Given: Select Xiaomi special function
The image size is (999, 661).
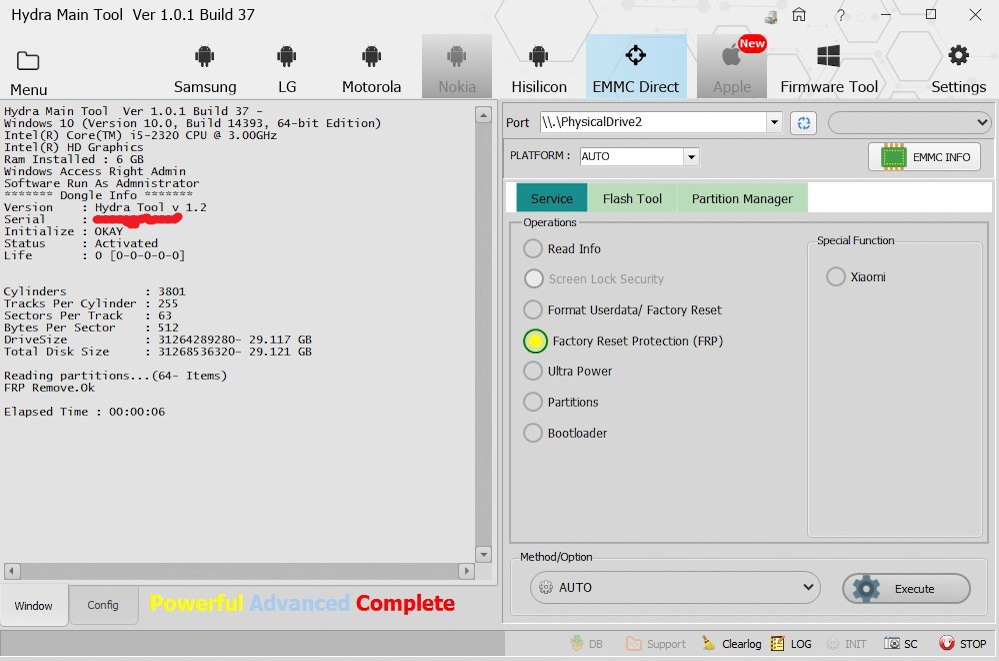Looking at the screenshot, I should coord(835,277).
